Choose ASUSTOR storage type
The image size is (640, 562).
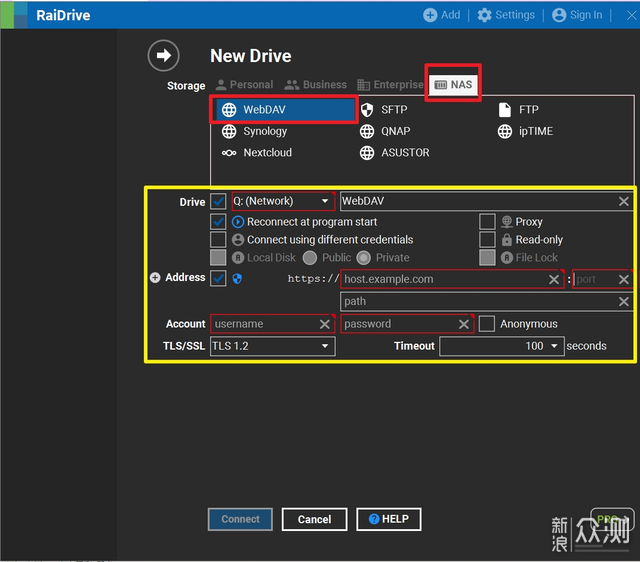pos(394,153)
